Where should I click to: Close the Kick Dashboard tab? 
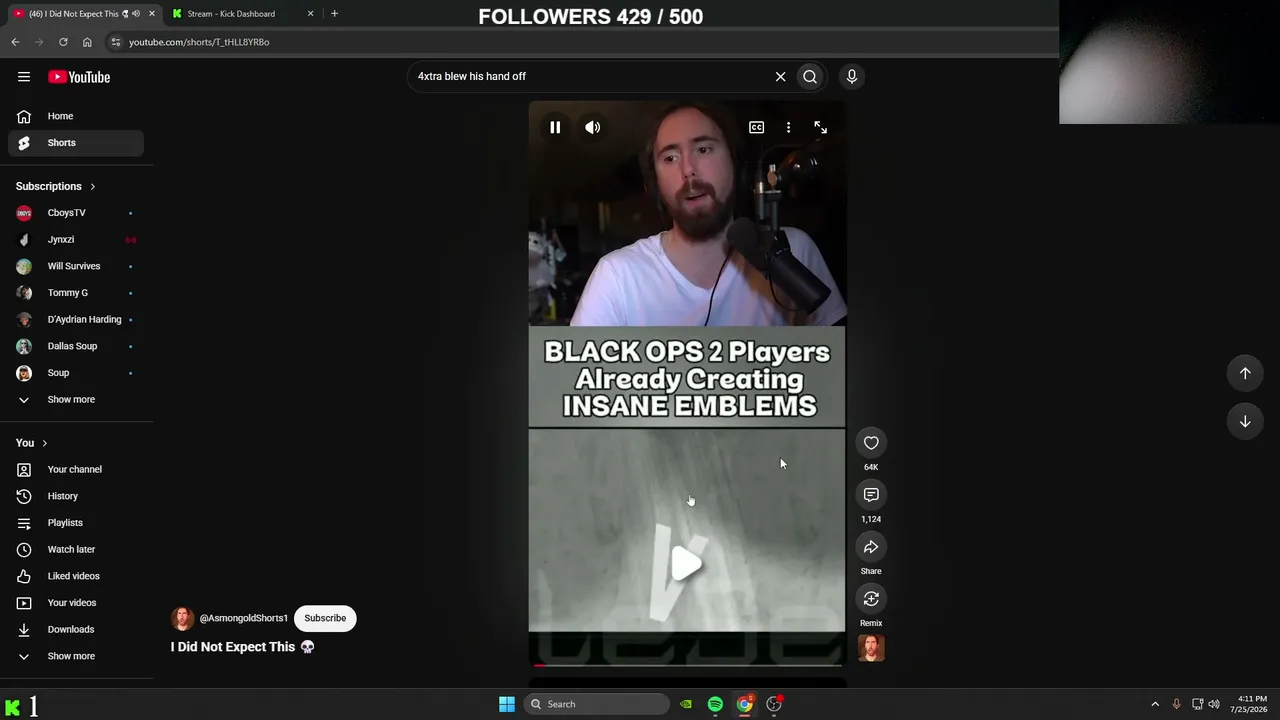[310, 14]
